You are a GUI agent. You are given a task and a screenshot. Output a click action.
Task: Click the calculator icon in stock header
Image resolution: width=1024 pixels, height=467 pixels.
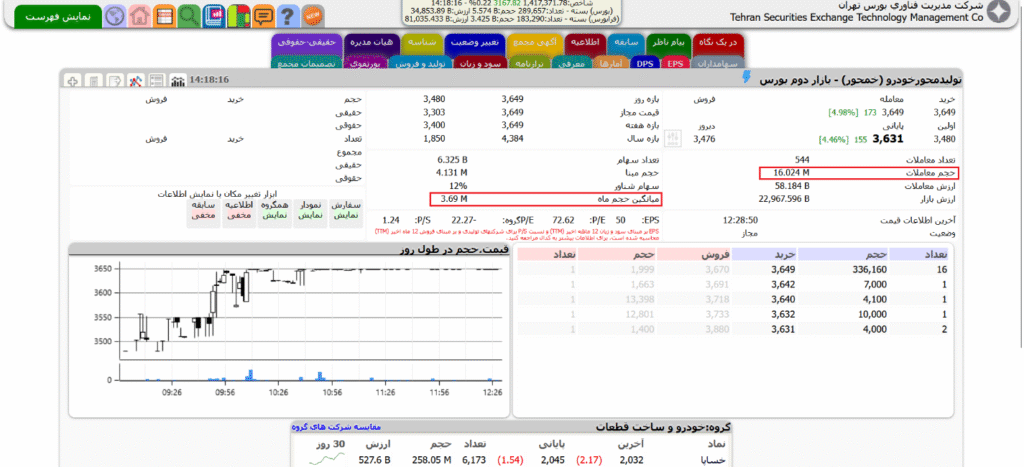(95, 81)
